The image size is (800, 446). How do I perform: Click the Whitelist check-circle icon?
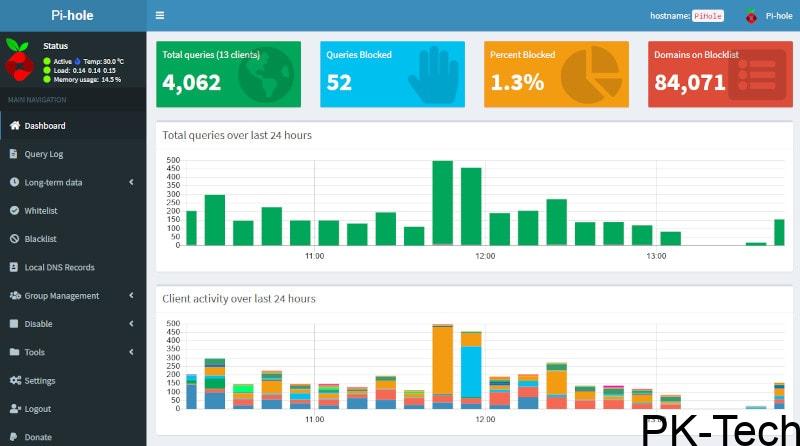click(x=14, y=211)
